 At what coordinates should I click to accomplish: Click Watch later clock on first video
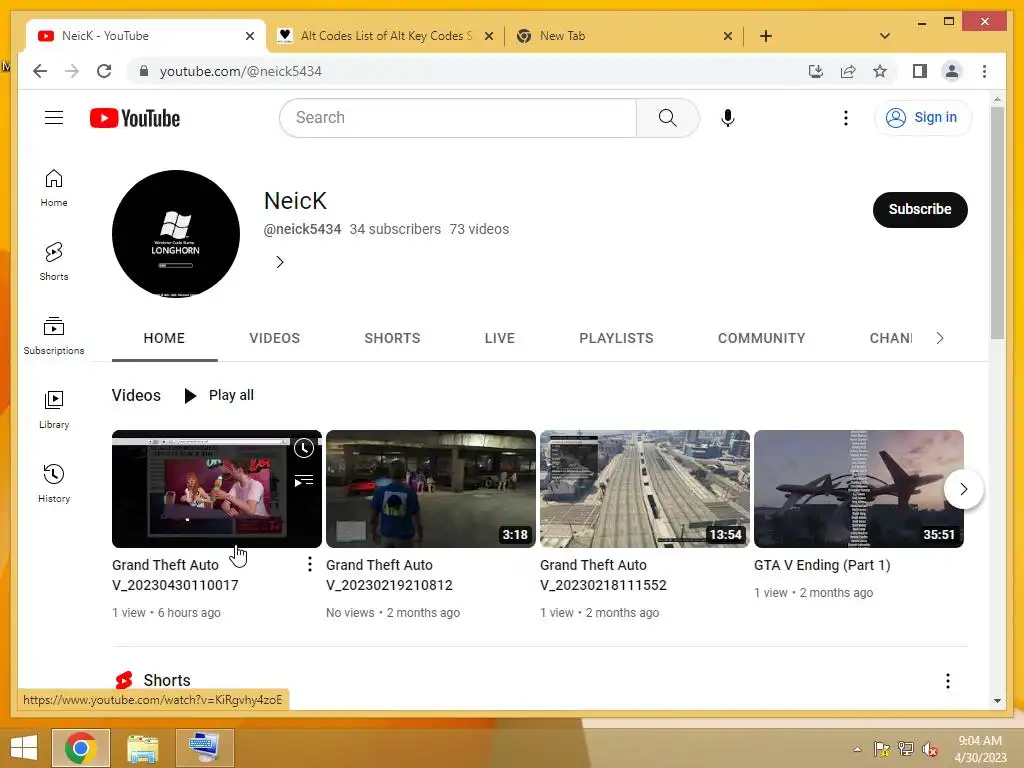click(x=304, y=448)
